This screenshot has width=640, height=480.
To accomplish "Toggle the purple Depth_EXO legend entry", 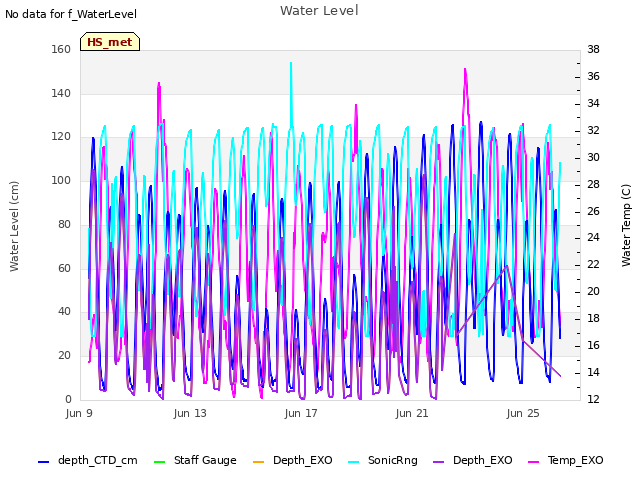I will pyautogui.click(x=473, y=460).
